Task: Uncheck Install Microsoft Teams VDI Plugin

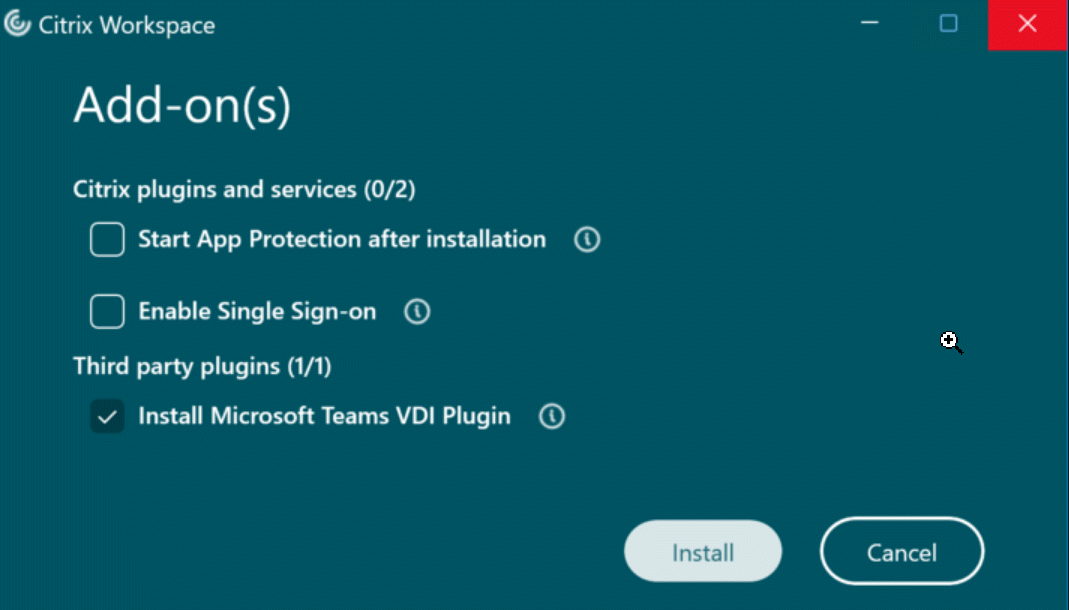Action: point(107,417)
